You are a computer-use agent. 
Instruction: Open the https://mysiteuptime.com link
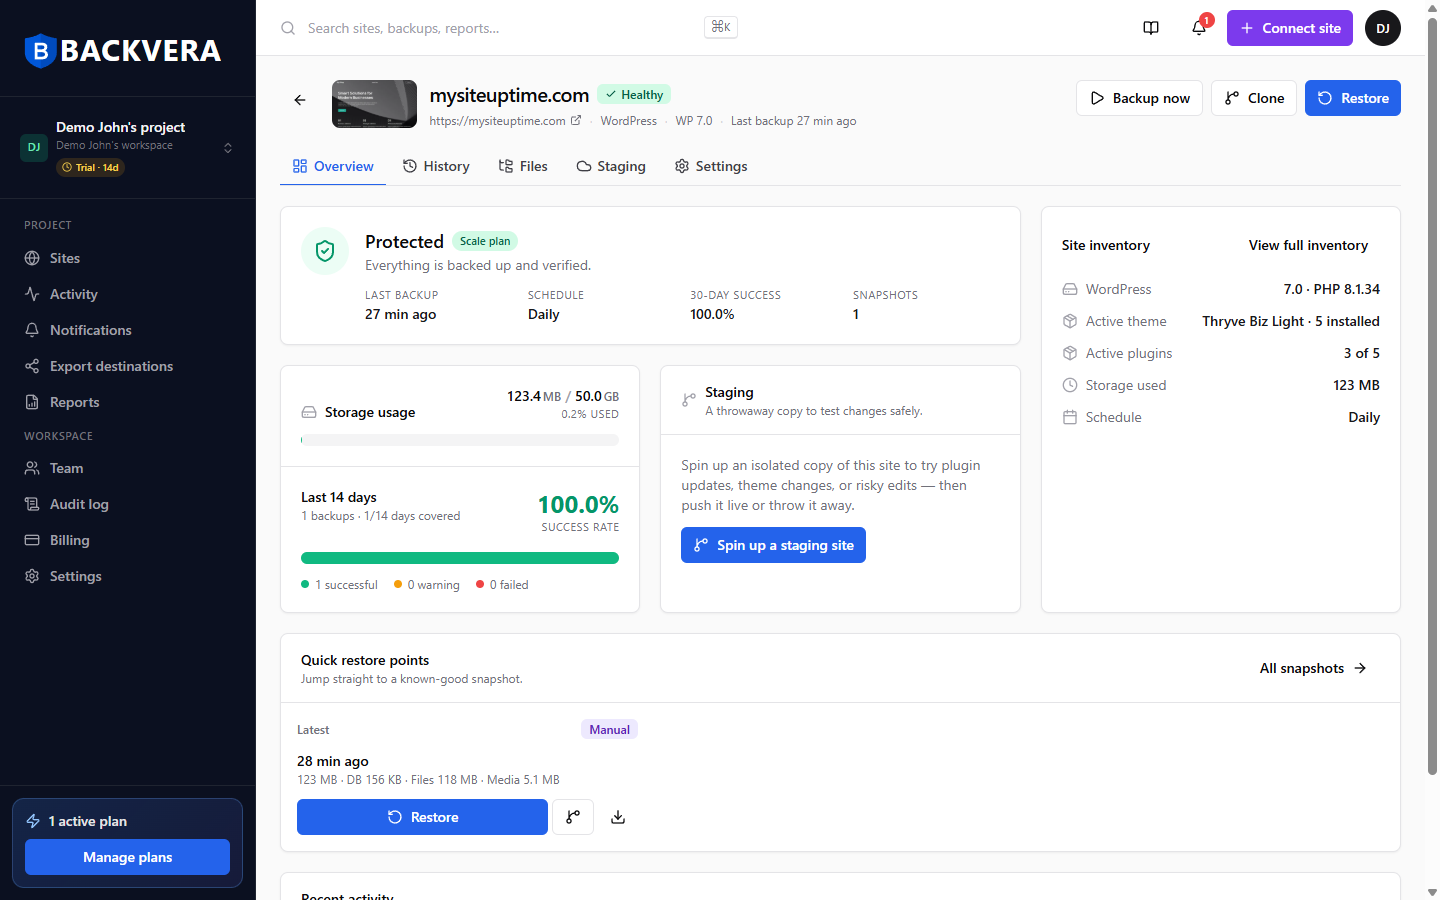[x=497, y=121]
